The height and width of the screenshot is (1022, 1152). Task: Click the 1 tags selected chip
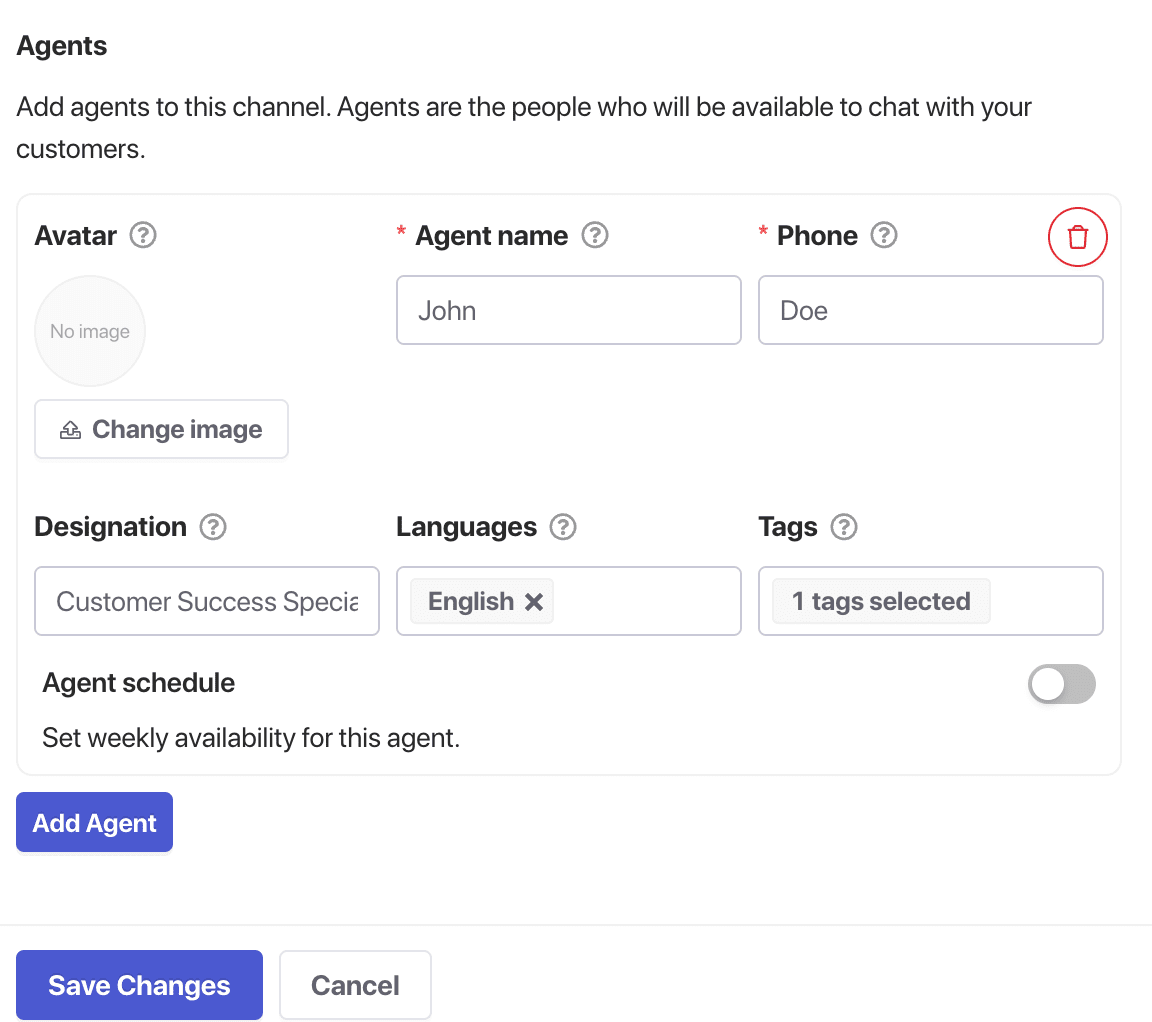pyautogui.click(x=881, y=602)
